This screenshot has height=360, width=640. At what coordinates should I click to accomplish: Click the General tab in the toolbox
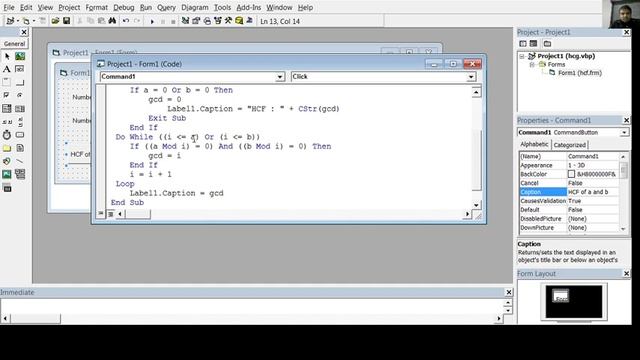click(14, 44)
